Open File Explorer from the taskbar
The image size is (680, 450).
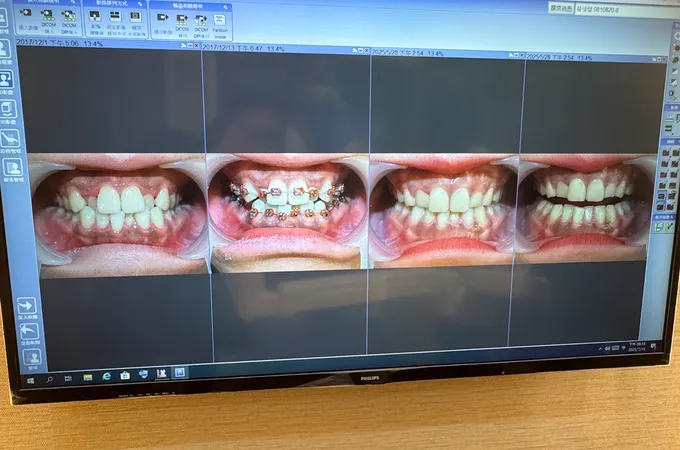click(88, 378)
